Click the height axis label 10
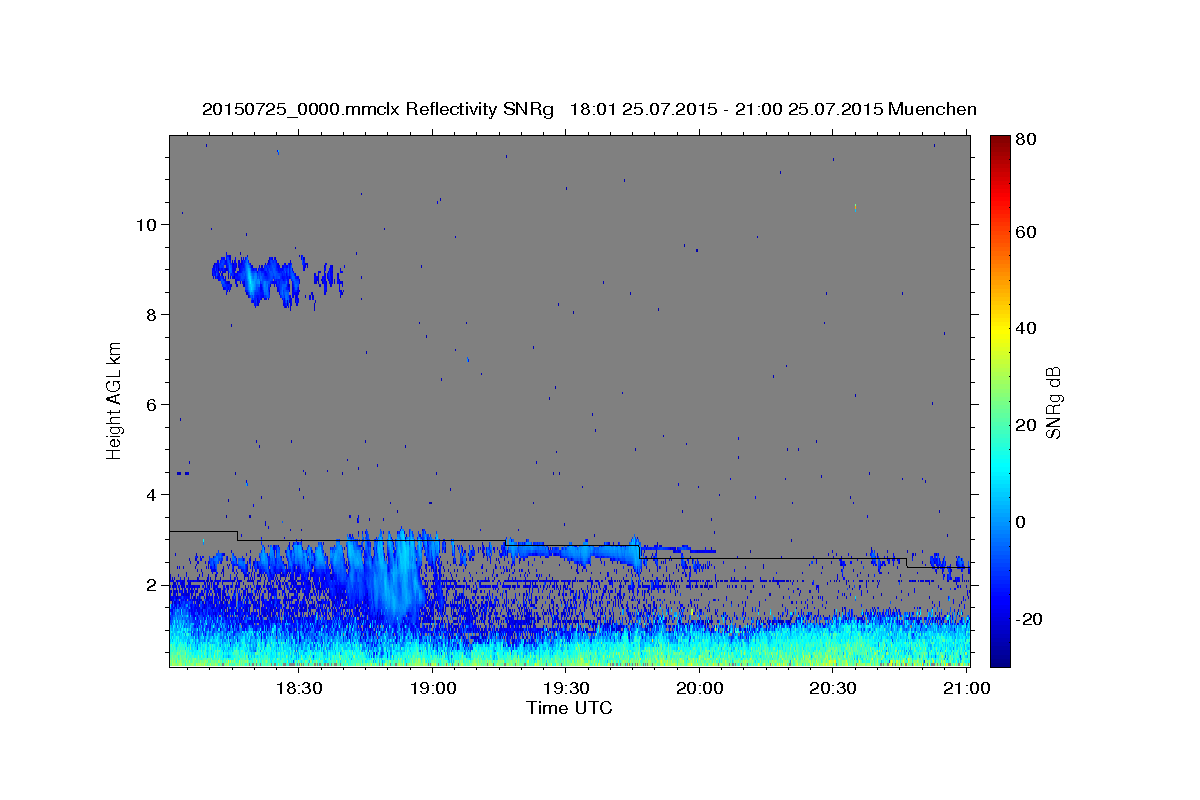Viewport: 1200px width, 800px height. click(x=146, y=225)
